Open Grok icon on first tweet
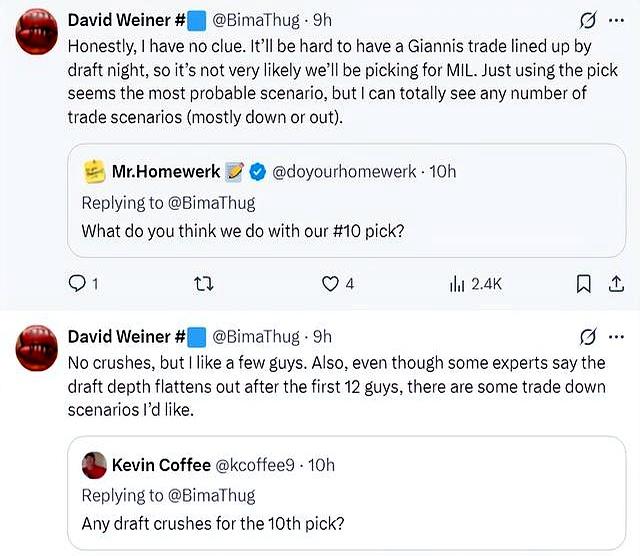640x556 pixels. pos(587,20)
